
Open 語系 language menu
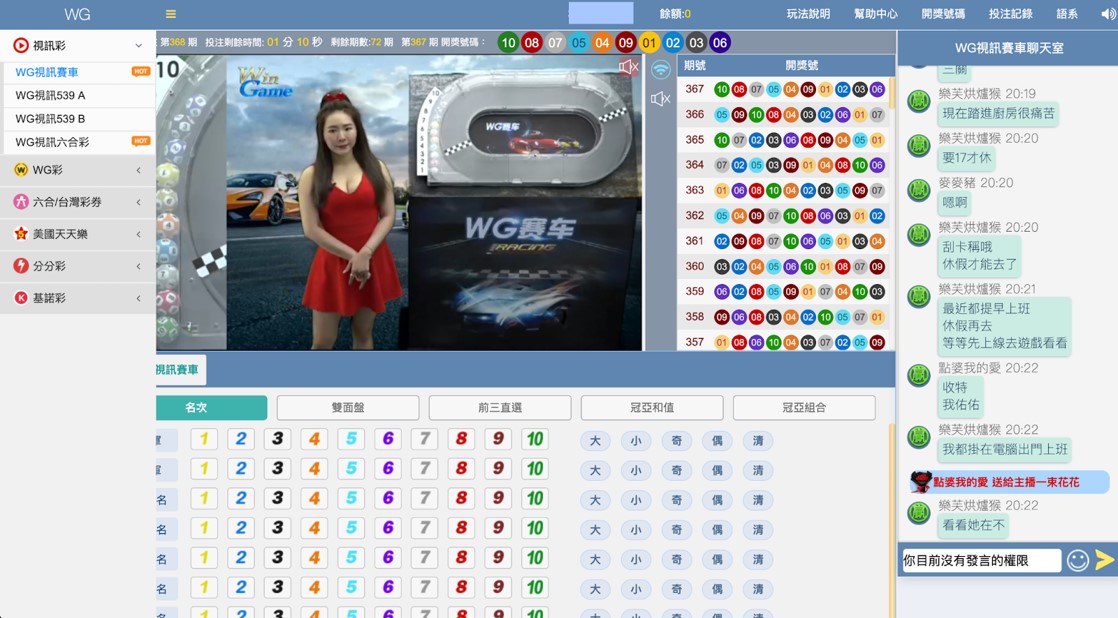[1067, 14]
